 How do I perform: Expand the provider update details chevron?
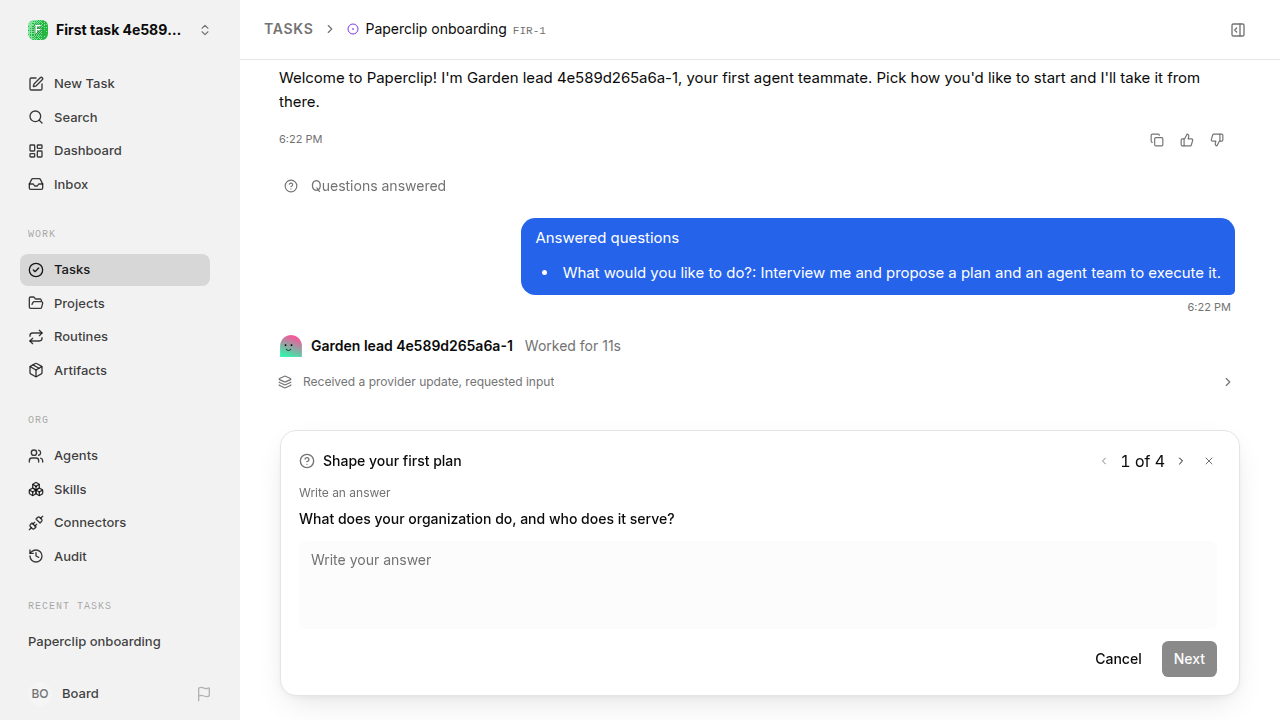pyautogui.click(x=1228, y=382)
